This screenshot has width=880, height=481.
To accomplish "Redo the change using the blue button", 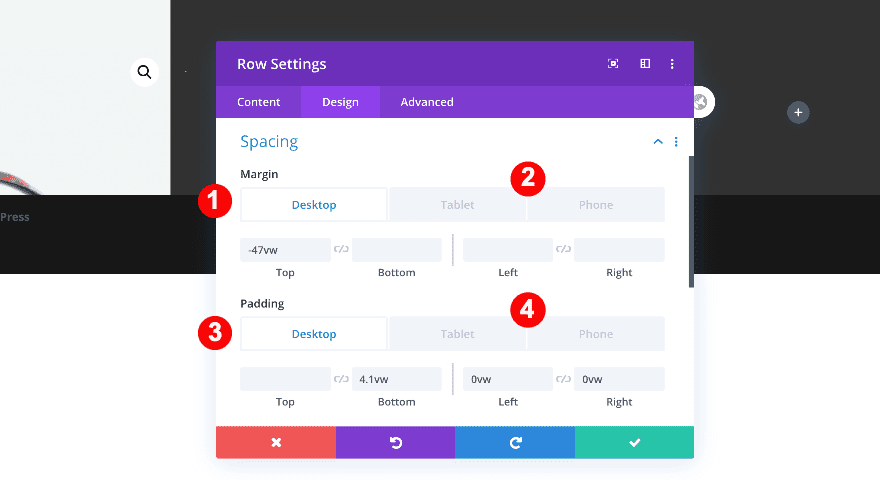I will pyautogui.click(x=515, y=442).
